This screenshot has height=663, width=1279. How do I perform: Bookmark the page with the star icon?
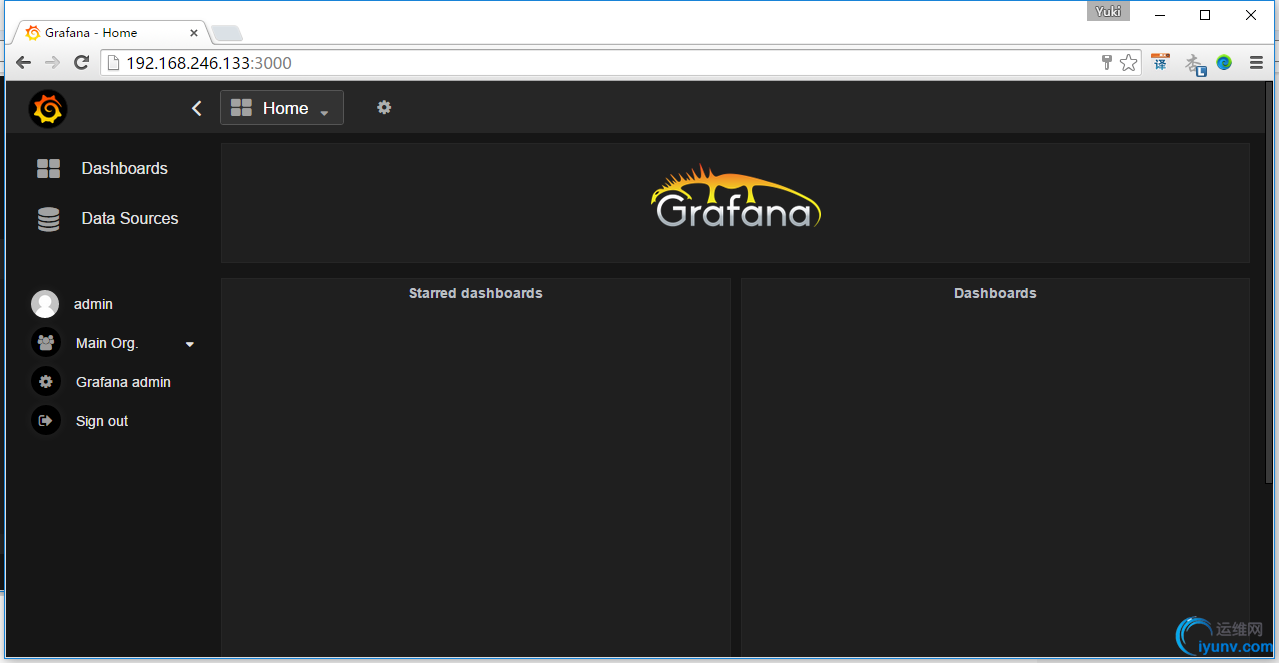[1129, 63]
